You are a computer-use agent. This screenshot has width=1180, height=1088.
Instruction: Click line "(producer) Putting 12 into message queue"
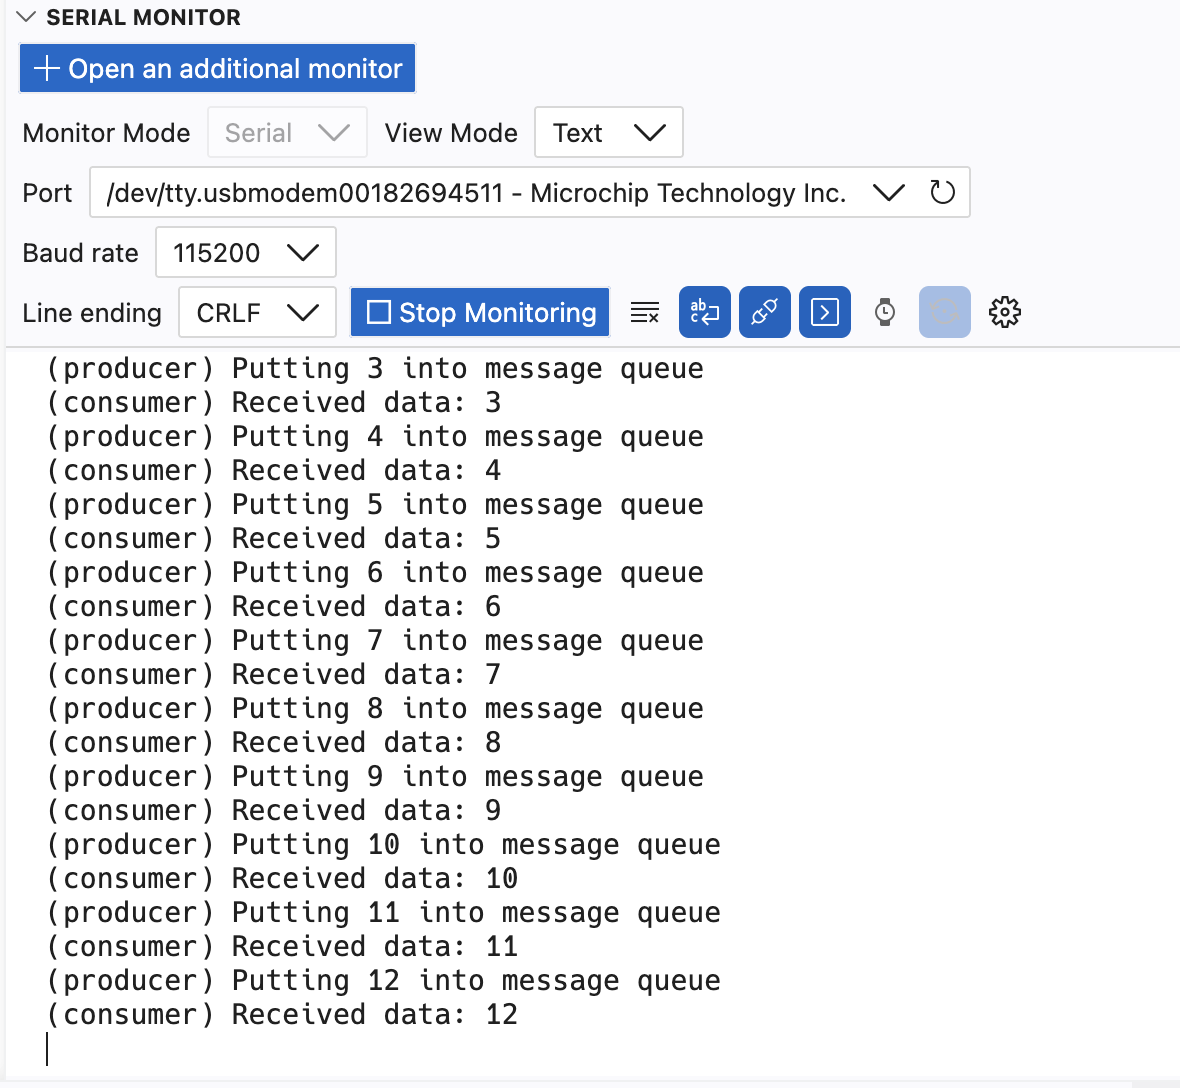click(383, 980)
